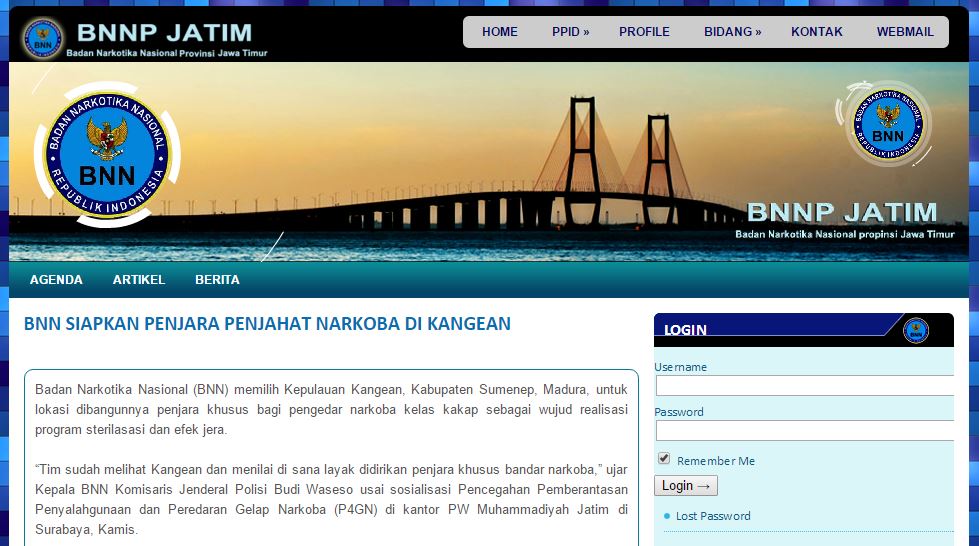Click the BNN logo in the header bar
Viewport: 979px width, 546px height.
42,38
